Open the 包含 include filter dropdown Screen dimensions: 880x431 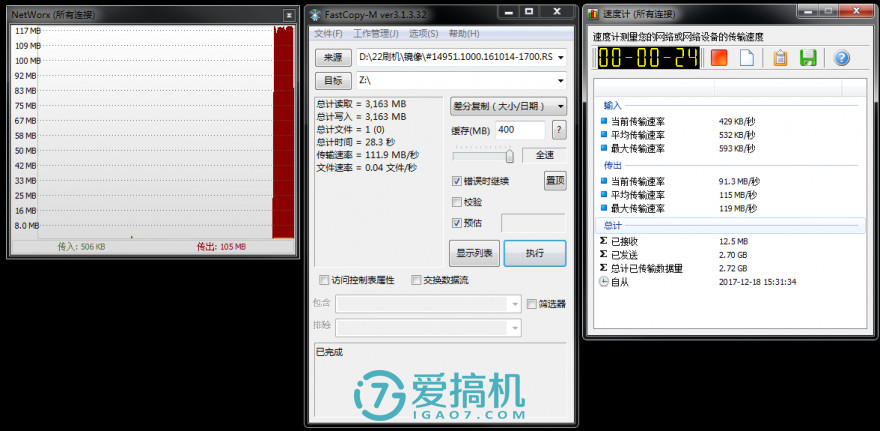coord(515,304)
